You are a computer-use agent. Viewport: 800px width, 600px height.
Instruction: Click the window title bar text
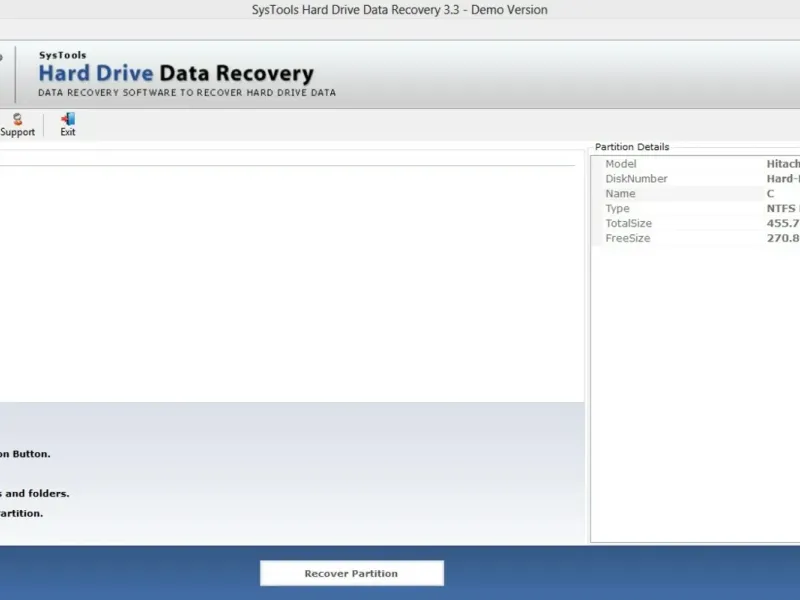coord(399,10)
